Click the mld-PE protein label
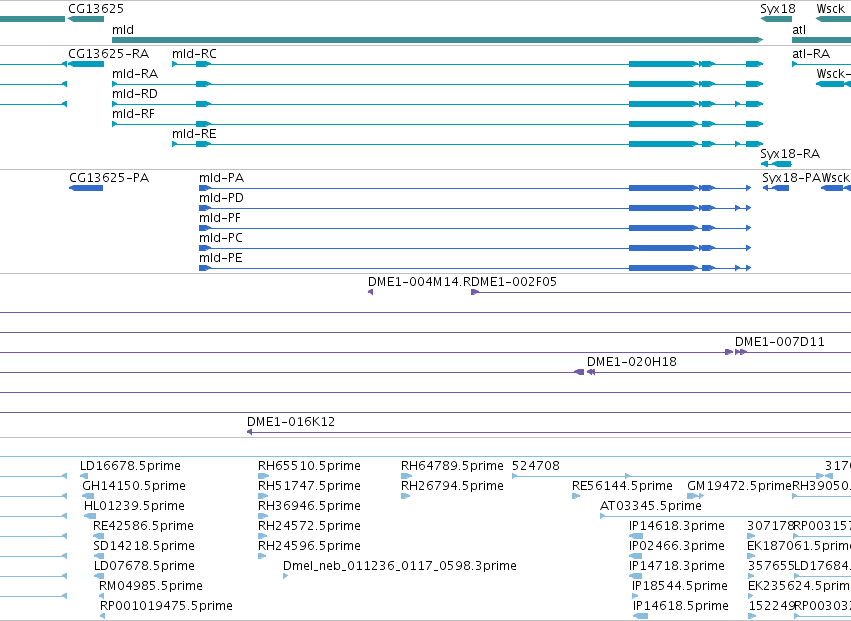Screen dimensions: 851x621 click(x=221, y=258)
